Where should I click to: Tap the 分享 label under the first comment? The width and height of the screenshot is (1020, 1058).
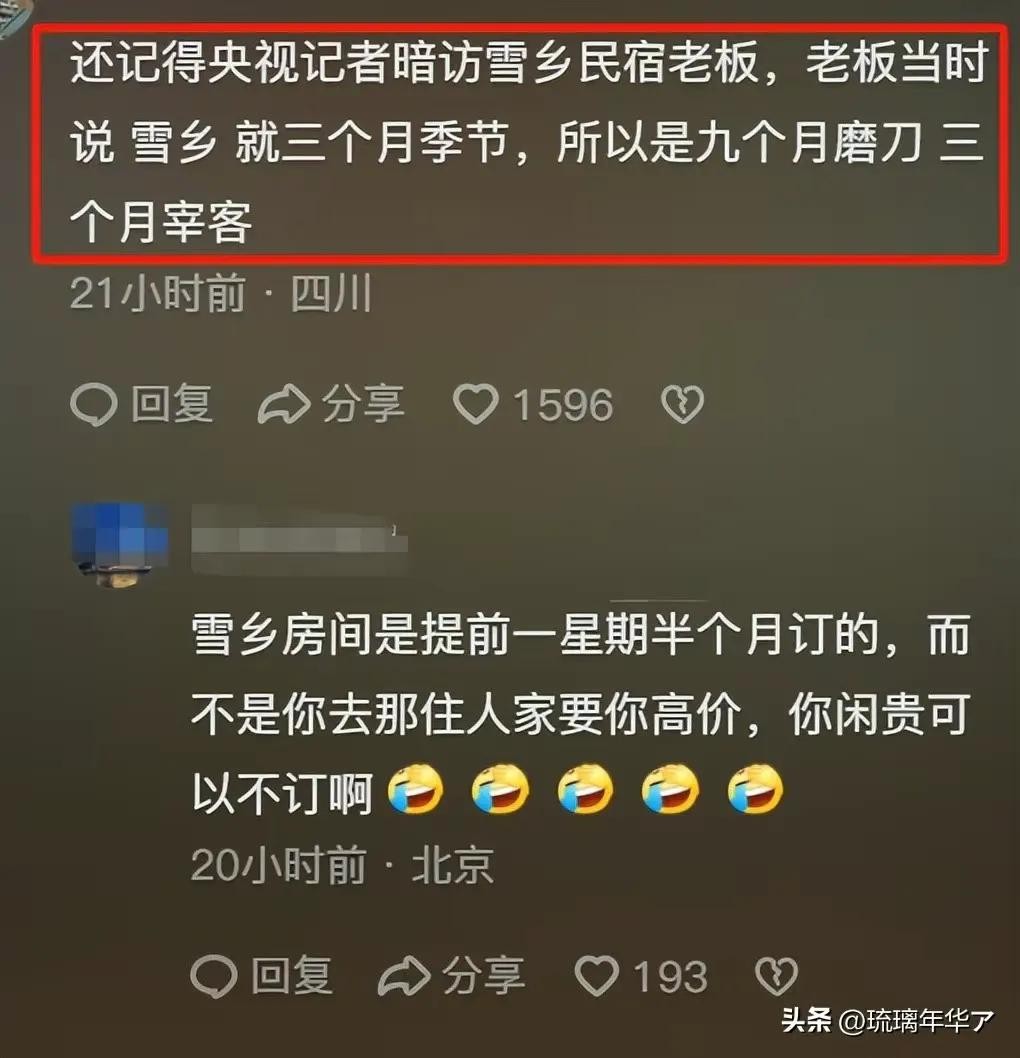(x=363, y=403)
